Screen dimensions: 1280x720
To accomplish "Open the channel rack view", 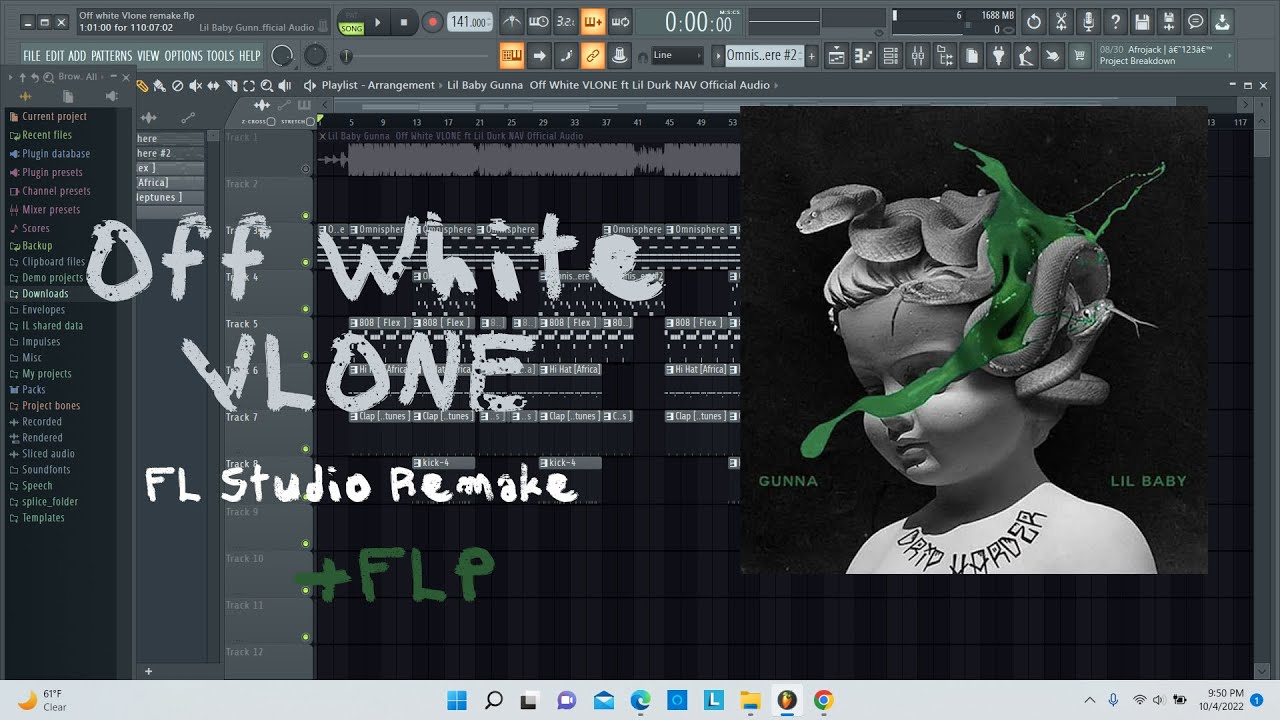I will coord(890,57).
